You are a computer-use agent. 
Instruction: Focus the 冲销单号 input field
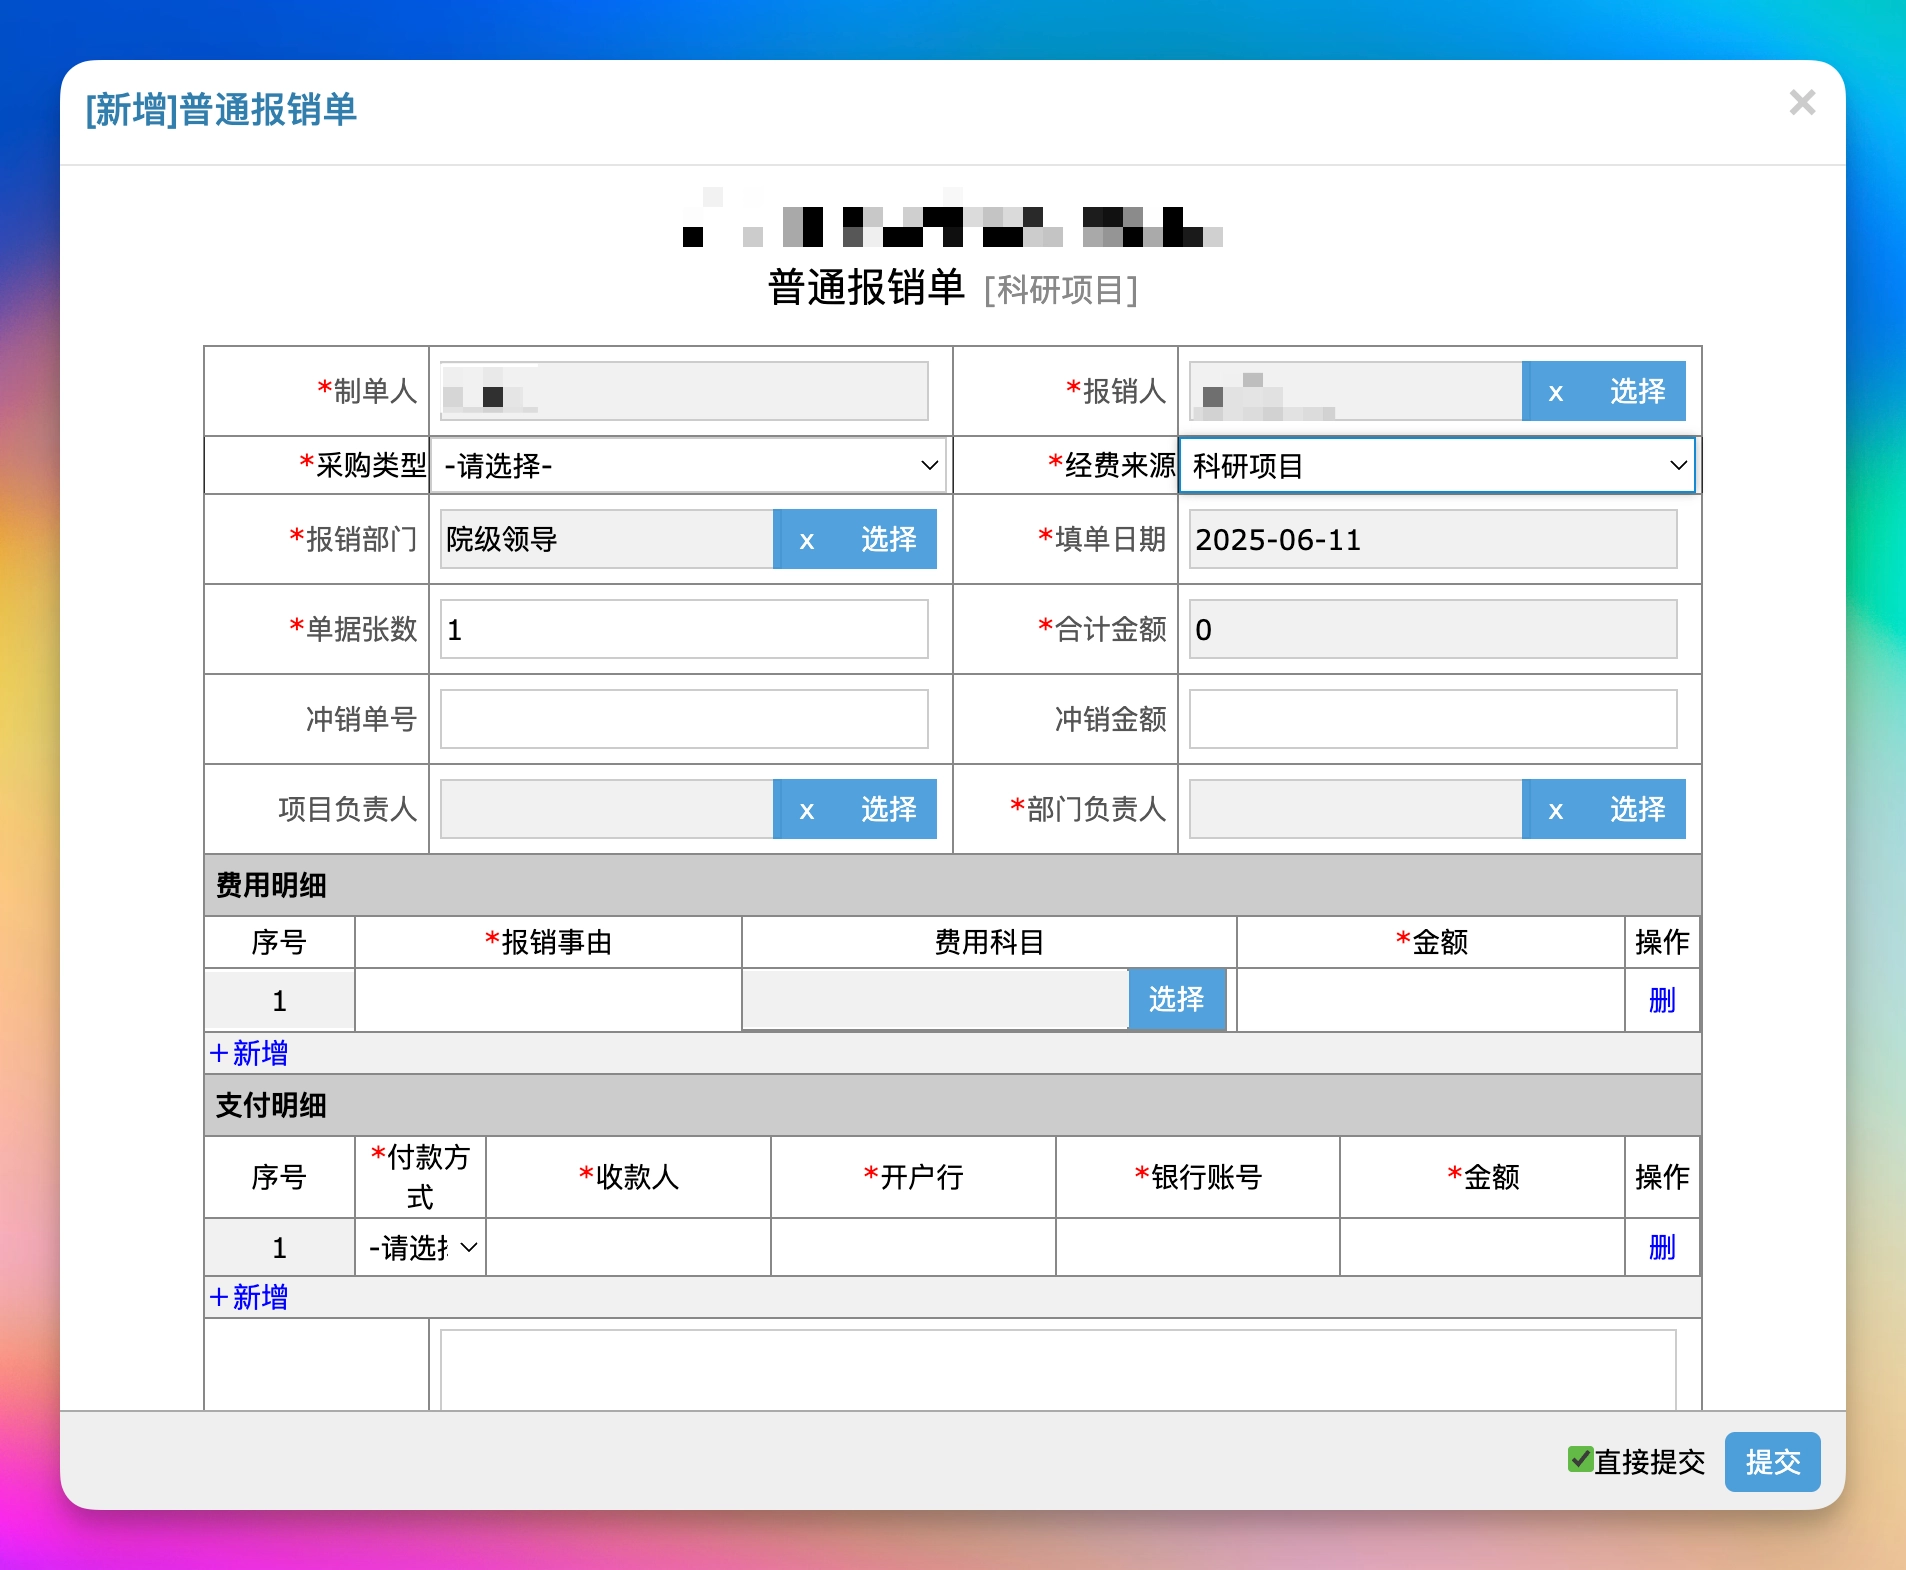(x=684, y=719)
